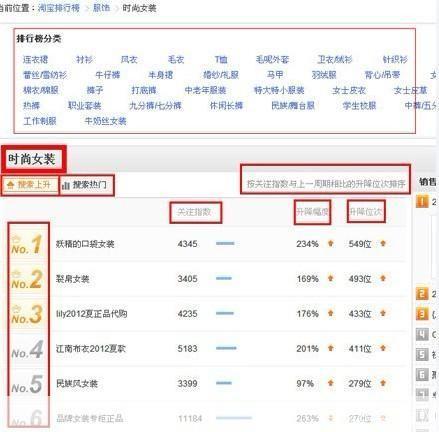Open the T恤 category

pos(221,60)
